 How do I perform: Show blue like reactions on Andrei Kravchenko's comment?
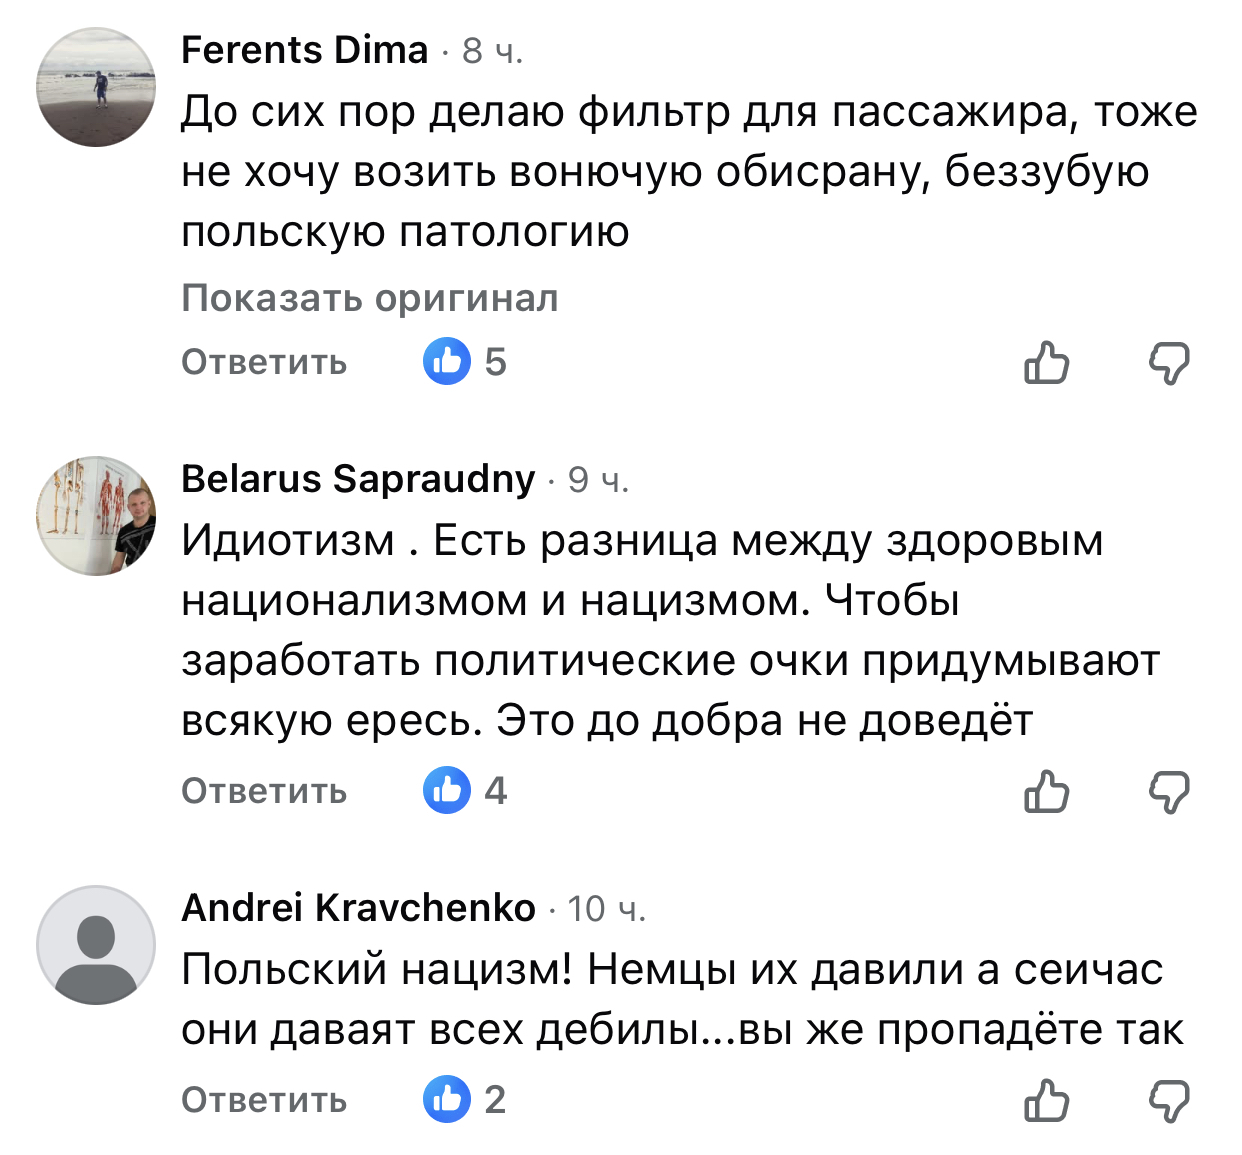[x=447, y=1100]
